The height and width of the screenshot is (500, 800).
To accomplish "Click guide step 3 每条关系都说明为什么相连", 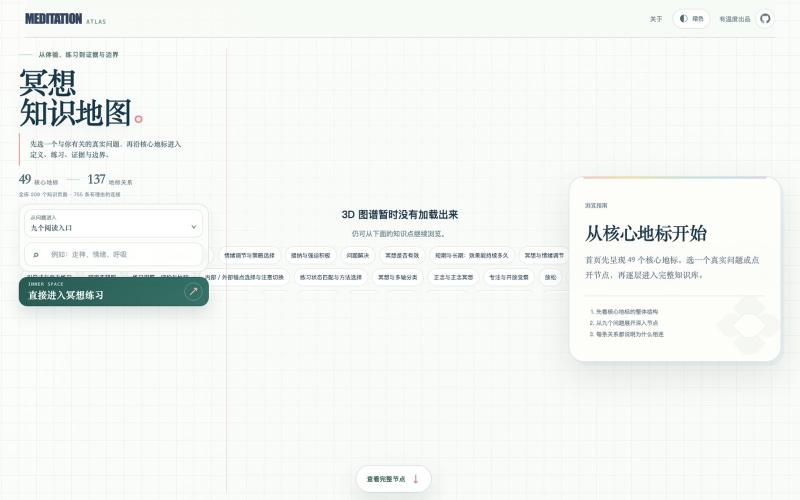I will [627, 334].
